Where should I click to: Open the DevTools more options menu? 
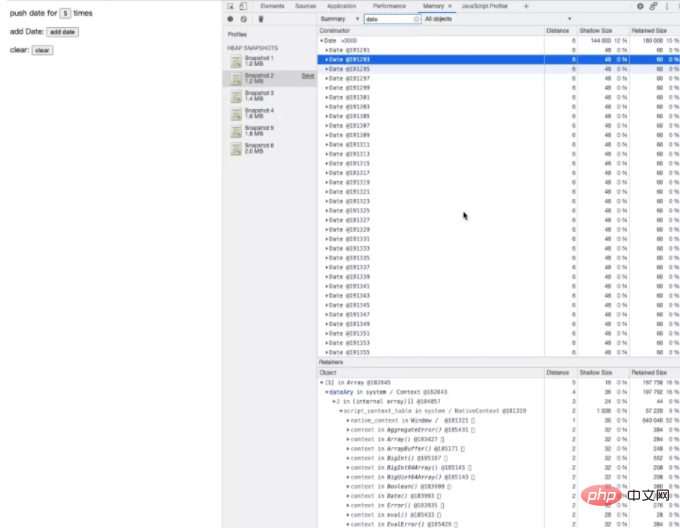pos(667,6)
